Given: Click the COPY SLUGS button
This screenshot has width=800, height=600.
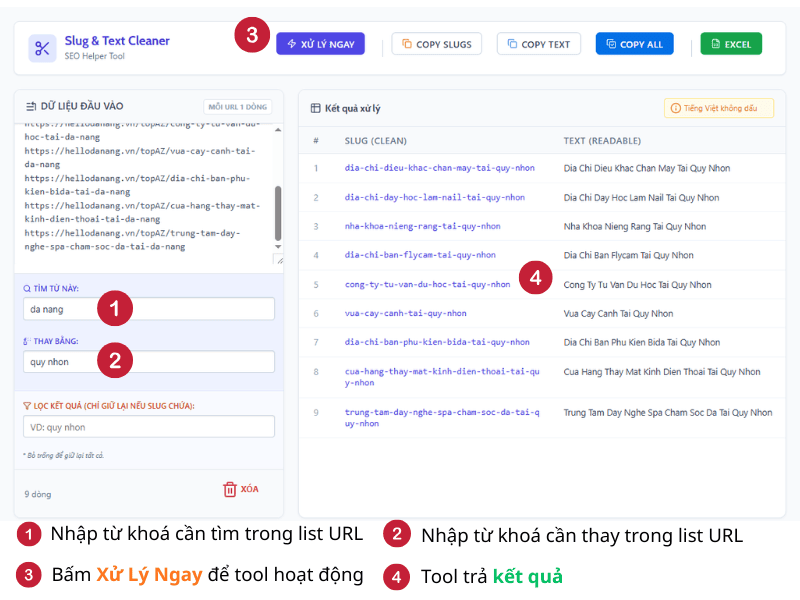Looking at the screenshot, I should point(437,44).
